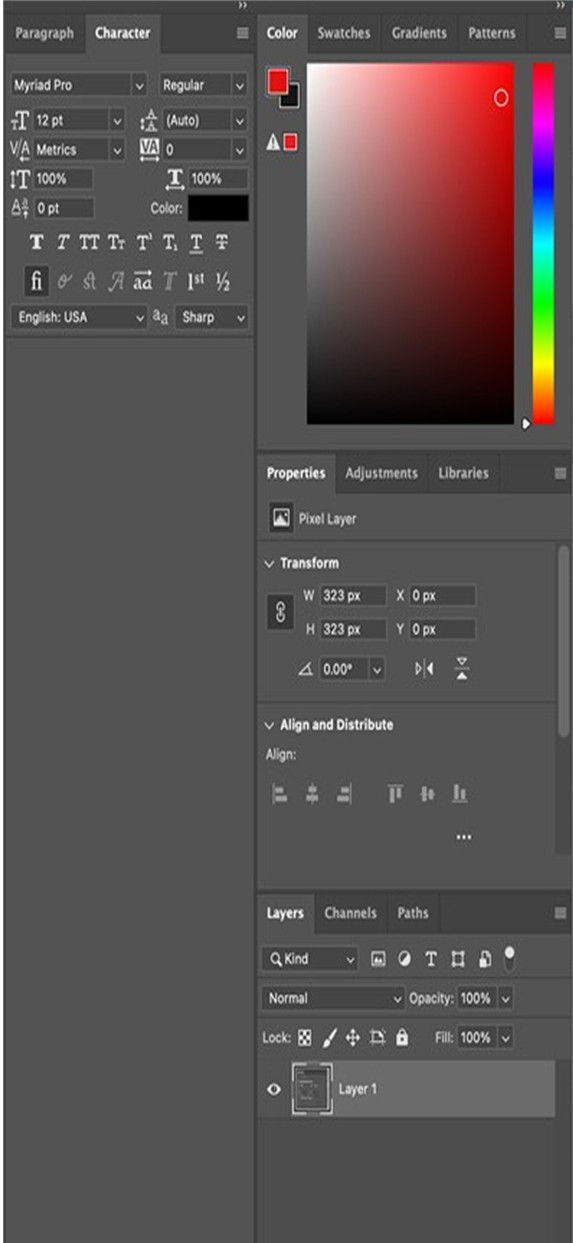Apply Superscript to text
The image size is (573, 1243).
point(144,242)
